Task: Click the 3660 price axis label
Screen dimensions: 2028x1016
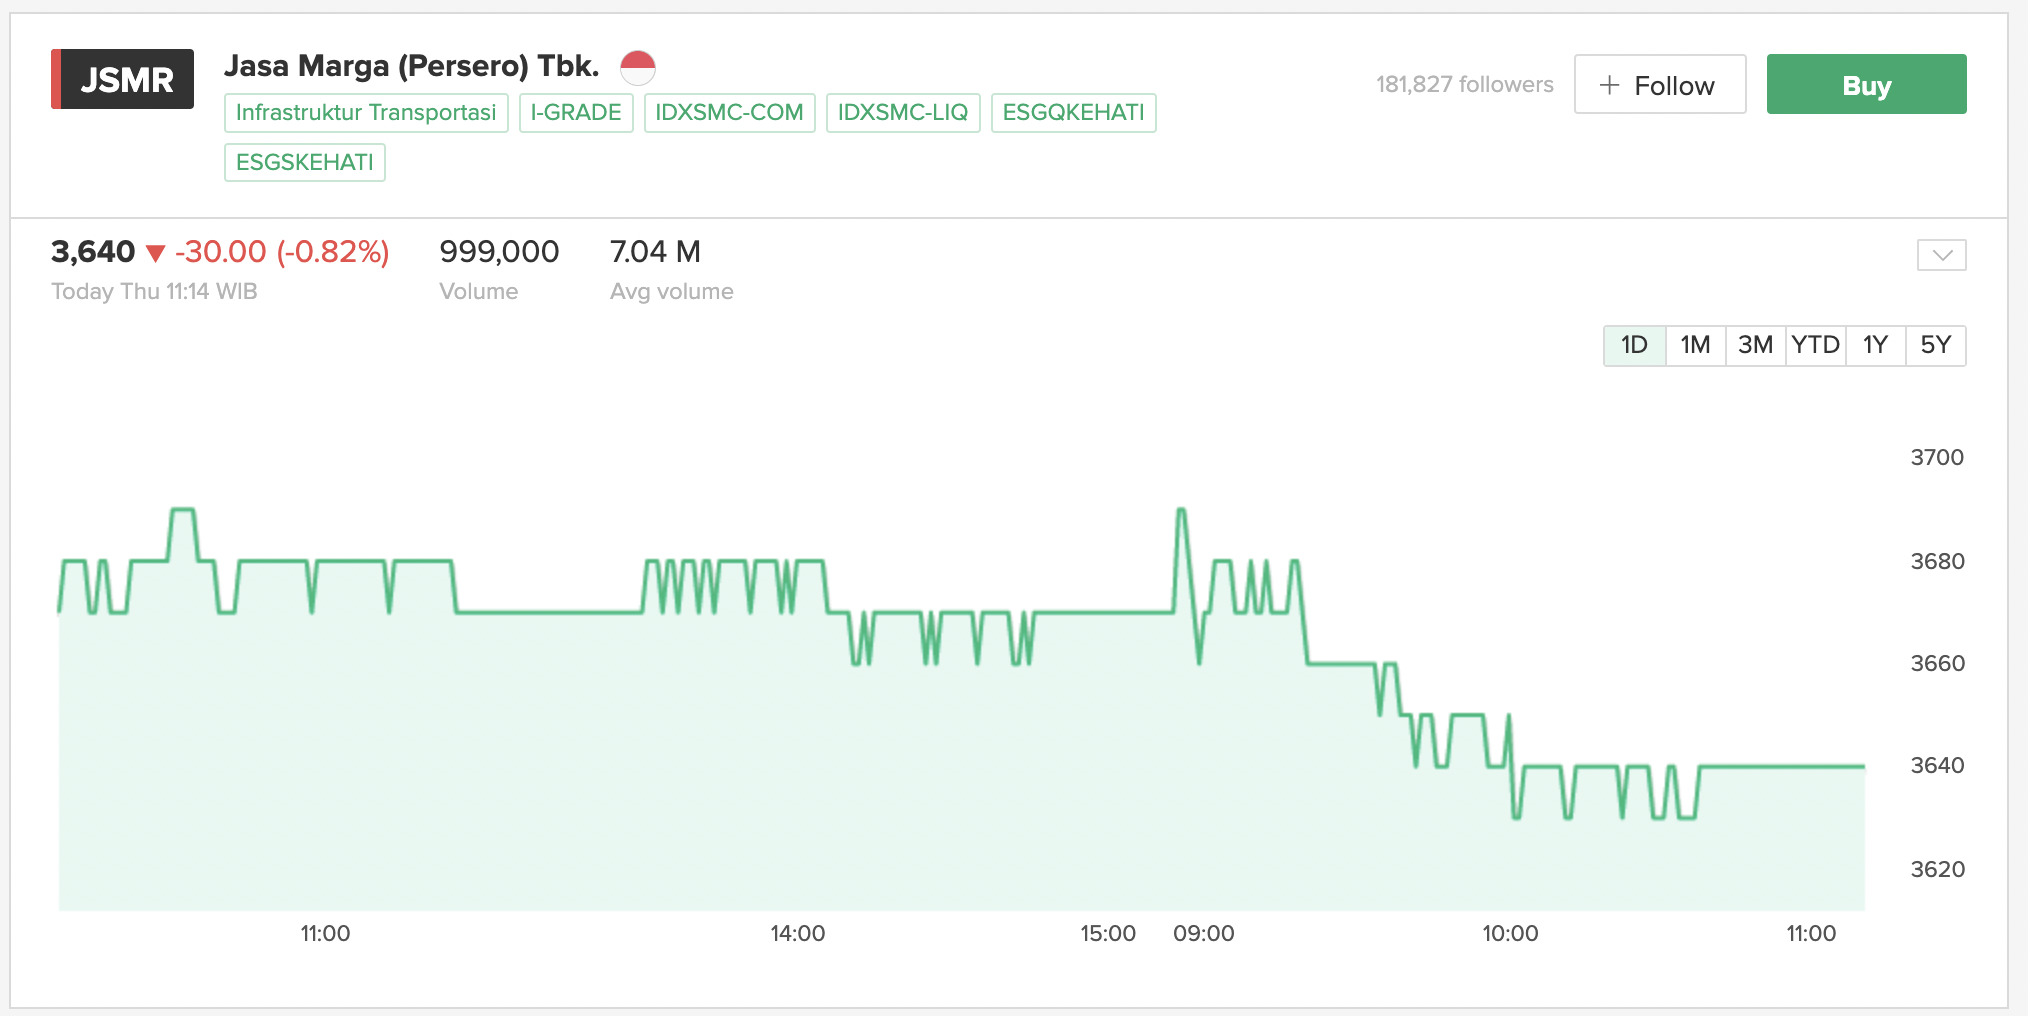Action: click(1937, 664)
